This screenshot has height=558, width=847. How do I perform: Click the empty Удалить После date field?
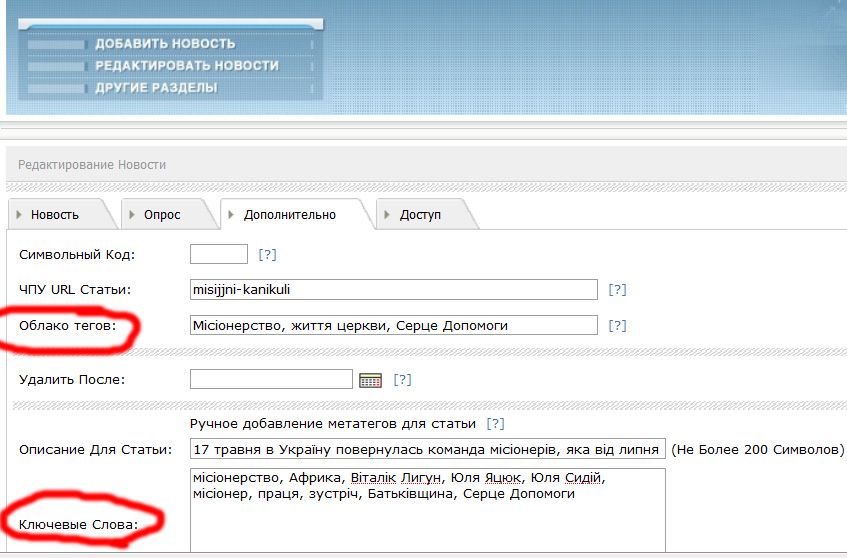click(271, 379)
